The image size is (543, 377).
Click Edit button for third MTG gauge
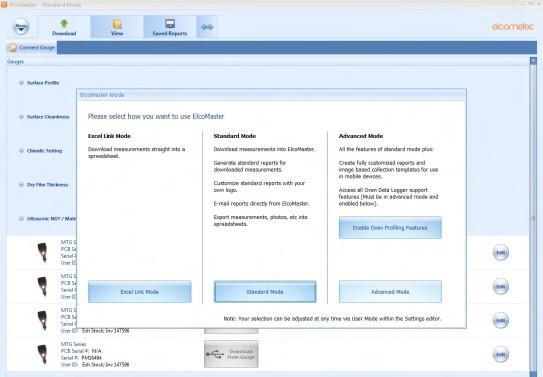pos(501,320)
